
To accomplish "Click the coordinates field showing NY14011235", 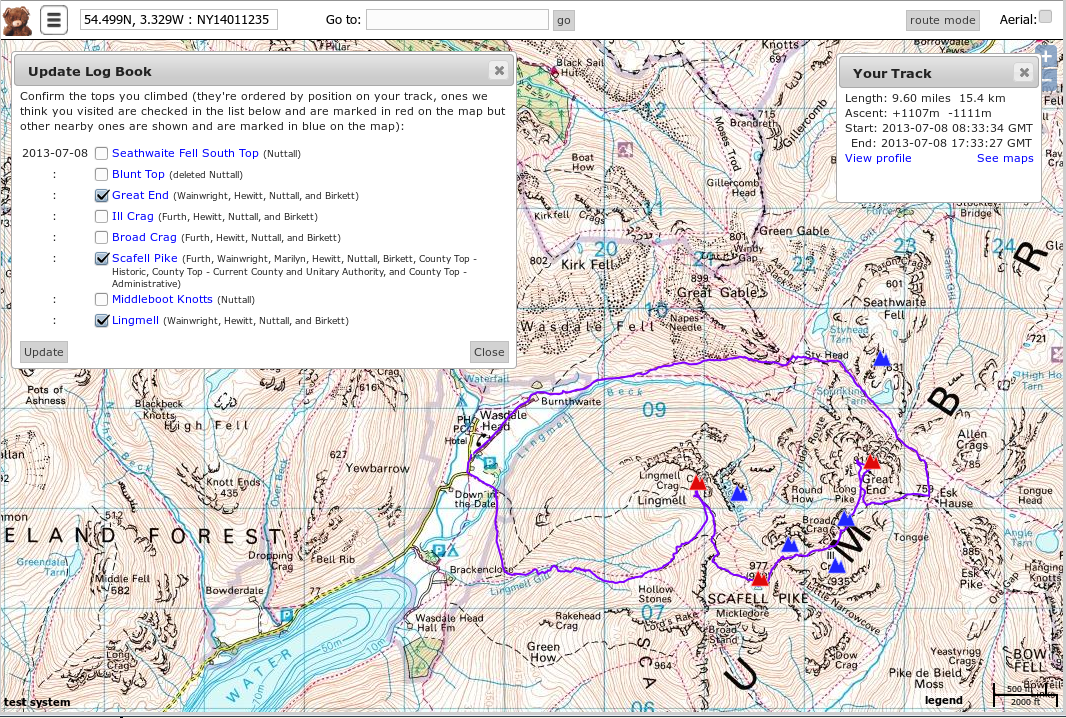I will pyautogui.click(x=179, y=20).
